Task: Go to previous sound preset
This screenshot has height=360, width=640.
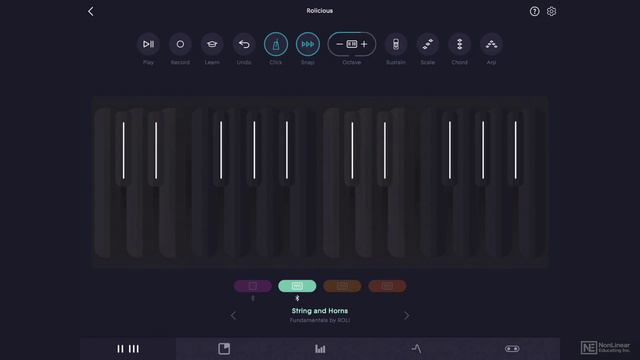Action: tap(233, 316)
